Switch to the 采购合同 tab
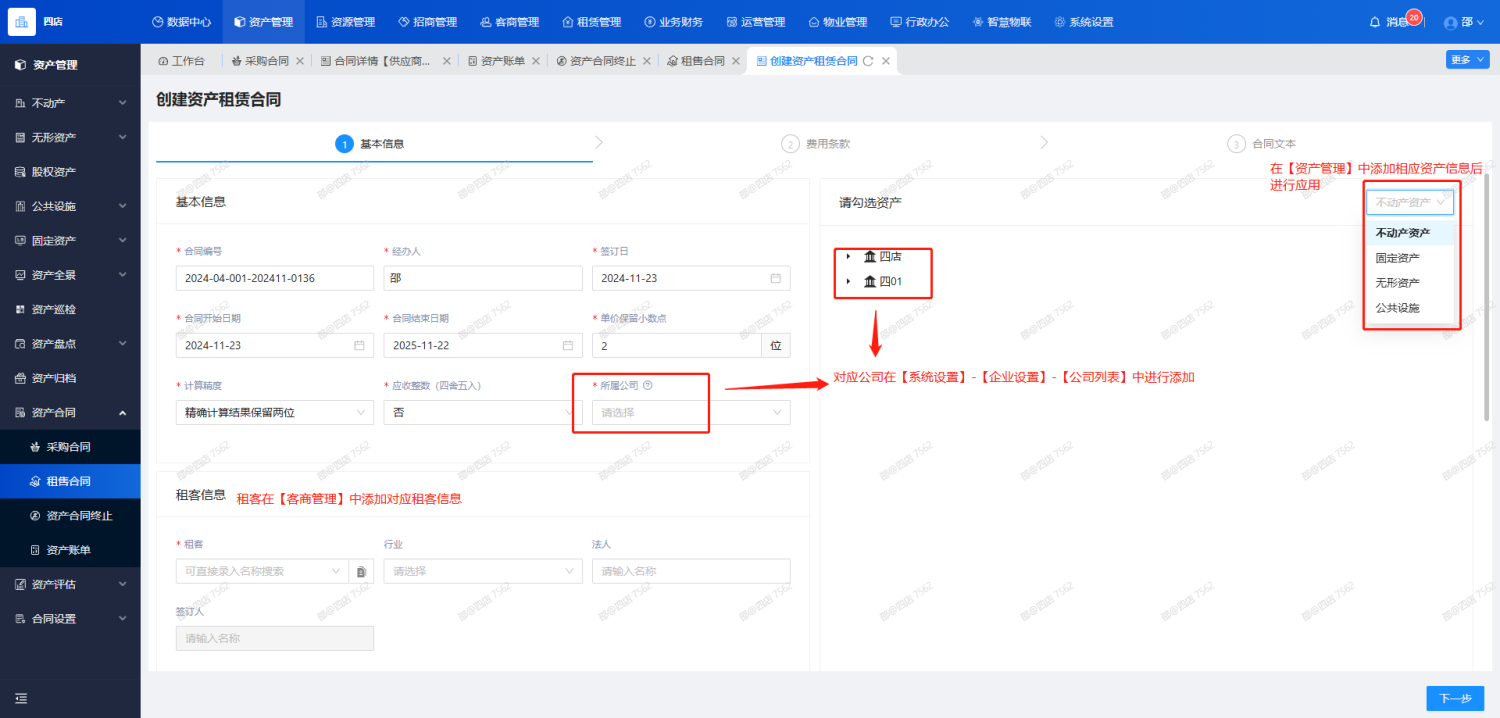This screenshot has height=718, width=1500. (259, 61)
